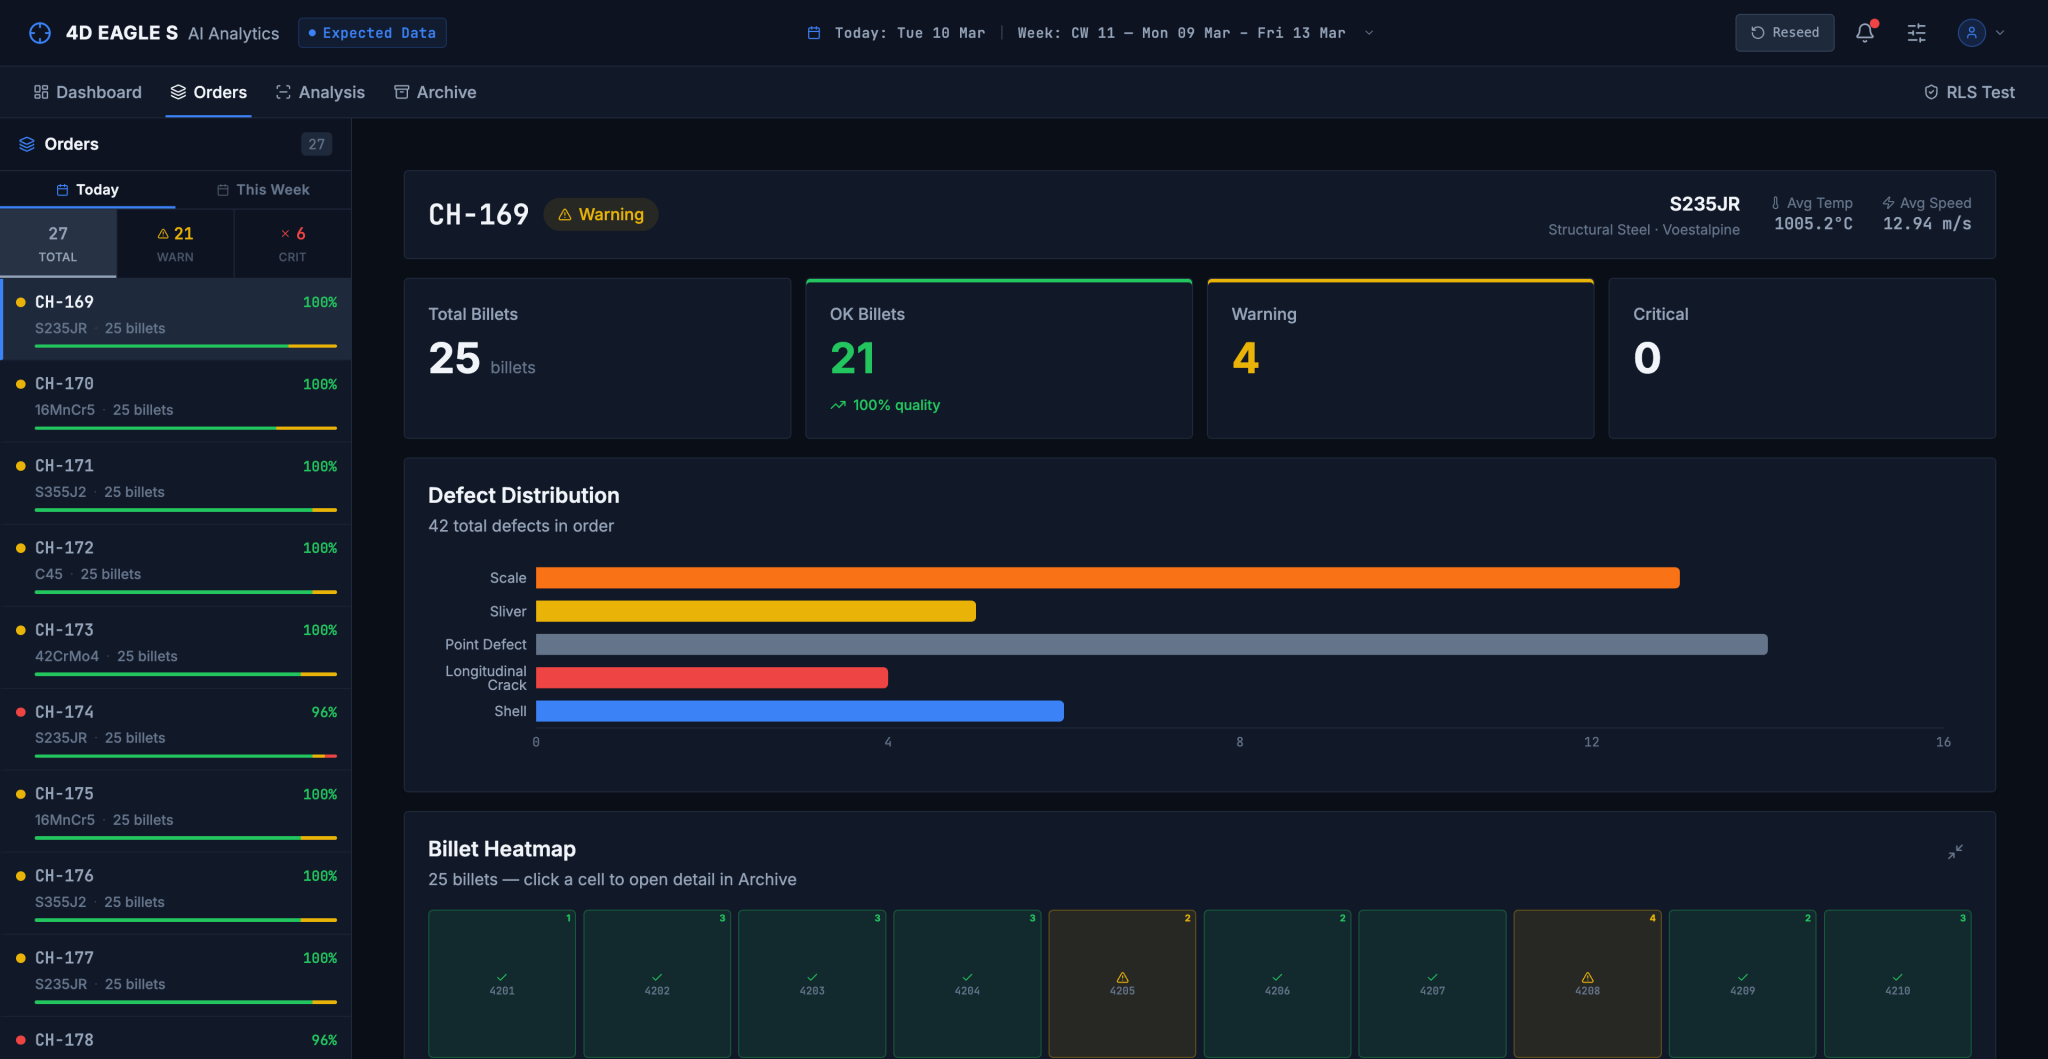
Task: Expand the week selector chevron
Action: coord(1369,33)
